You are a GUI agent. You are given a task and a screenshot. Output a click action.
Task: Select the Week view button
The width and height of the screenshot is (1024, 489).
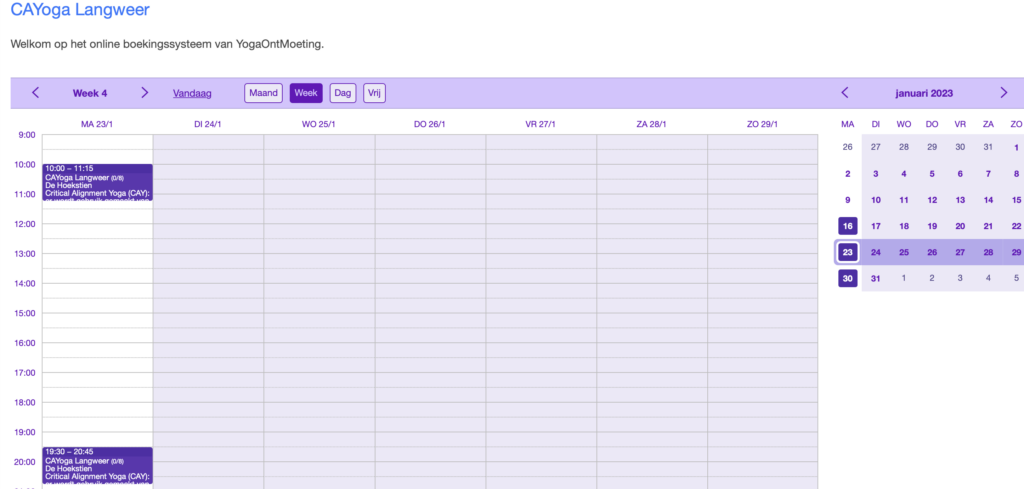click(x=306, y=93)
